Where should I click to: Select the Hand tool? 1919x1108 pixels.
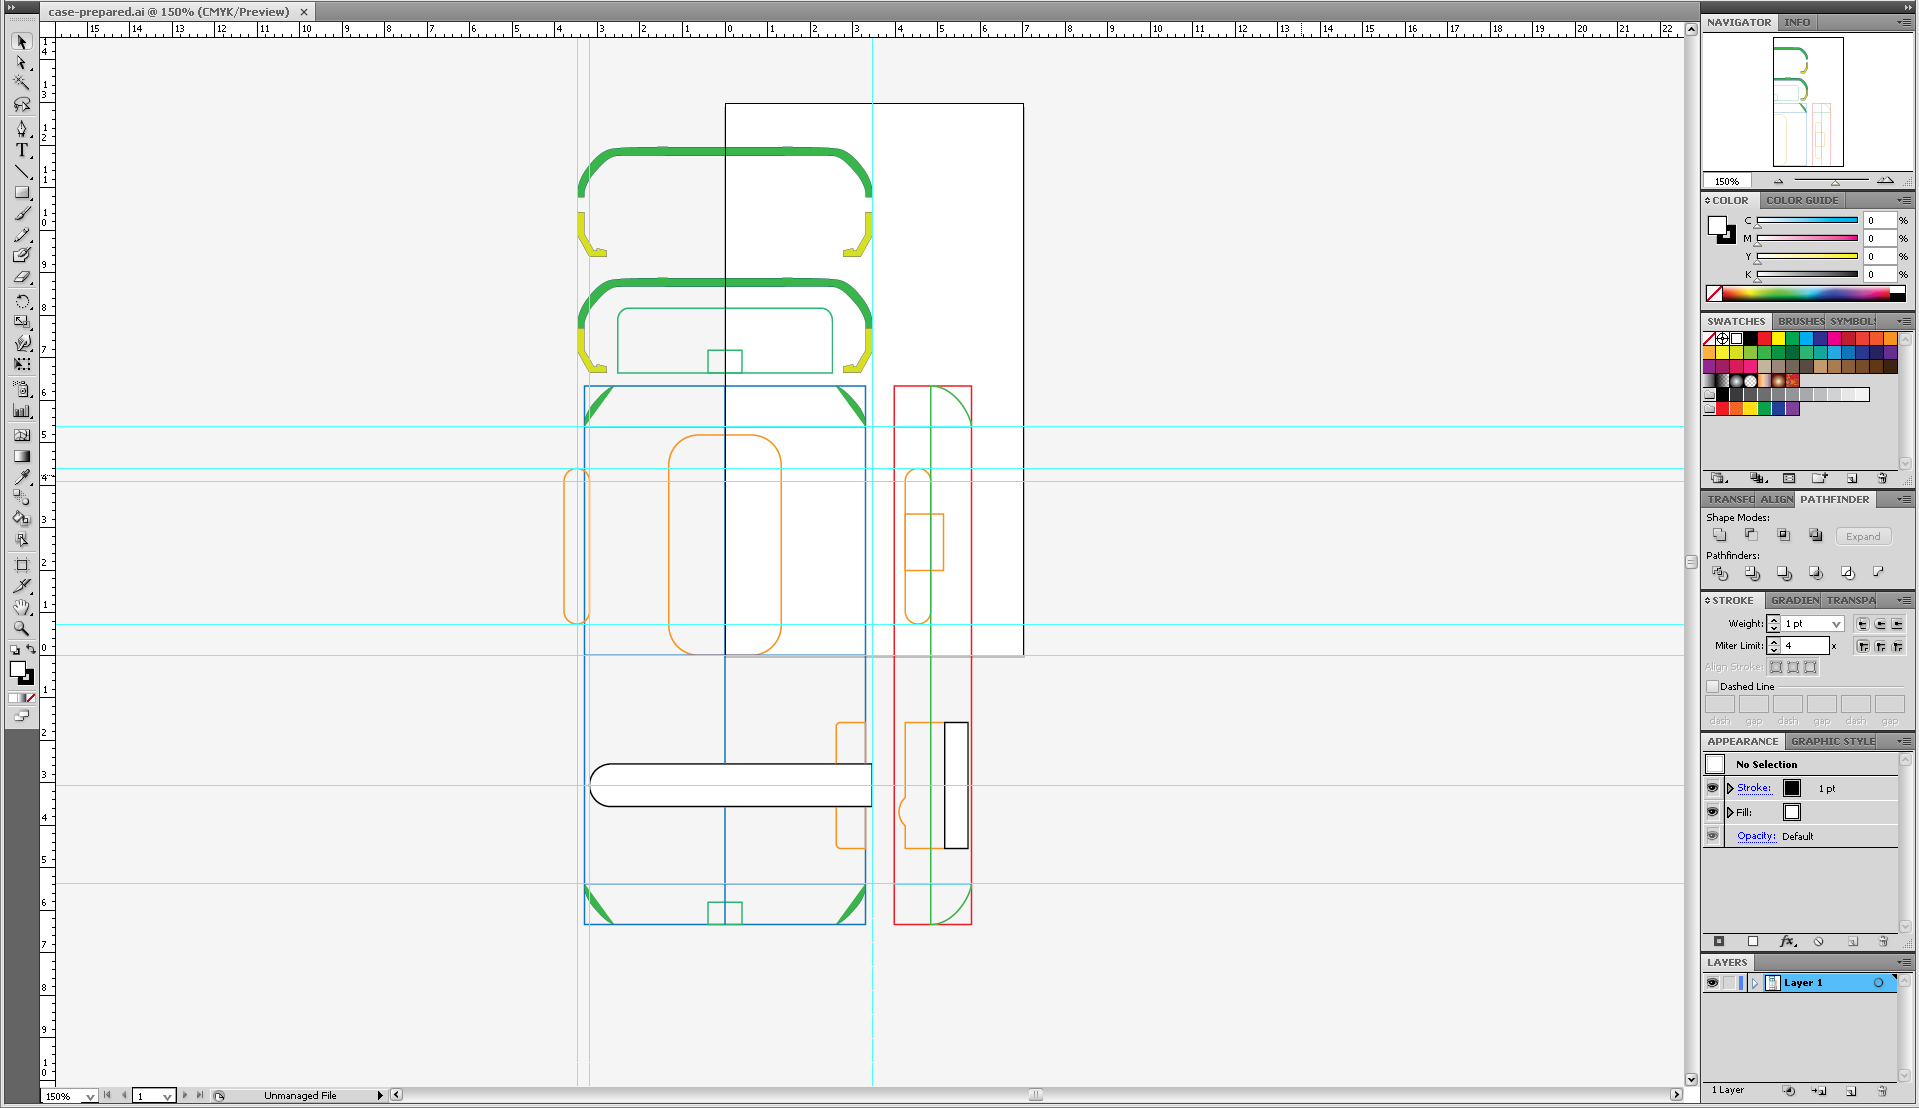coord(22,606)
